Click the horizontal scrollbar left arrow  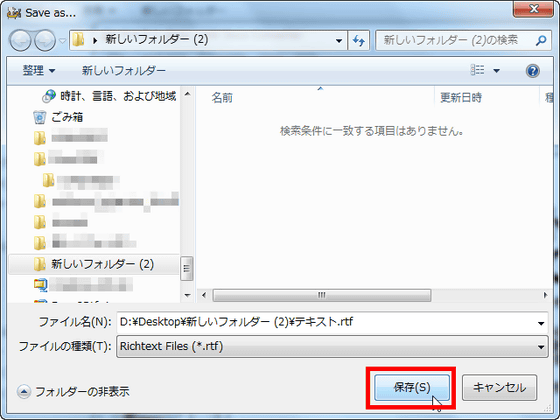[204, 295]
